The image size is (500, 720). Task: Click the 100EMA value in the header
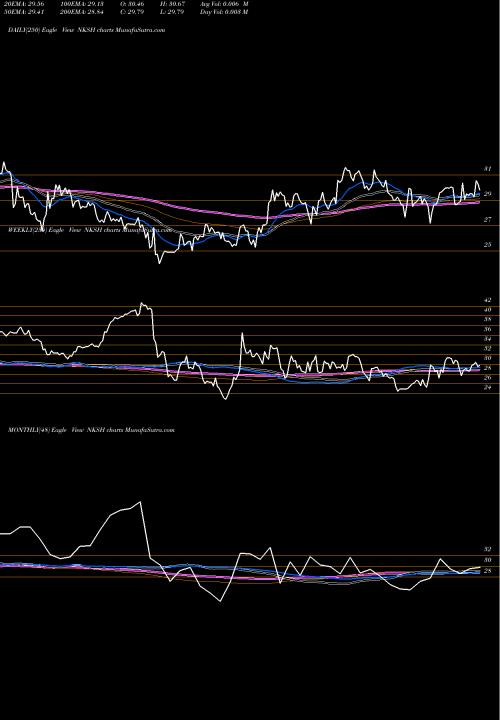pos(81,4)
